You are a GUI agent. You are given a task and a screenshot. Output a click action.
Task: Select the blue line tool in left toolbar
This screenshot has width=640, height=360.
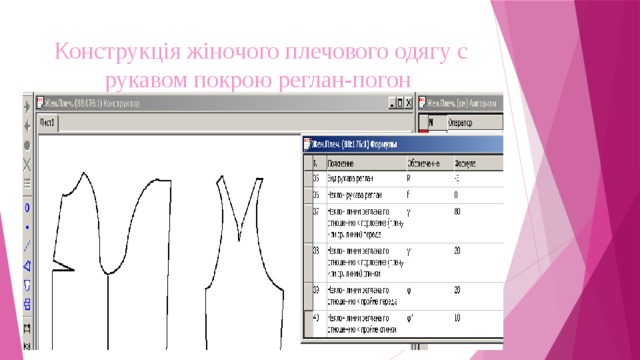27,246
